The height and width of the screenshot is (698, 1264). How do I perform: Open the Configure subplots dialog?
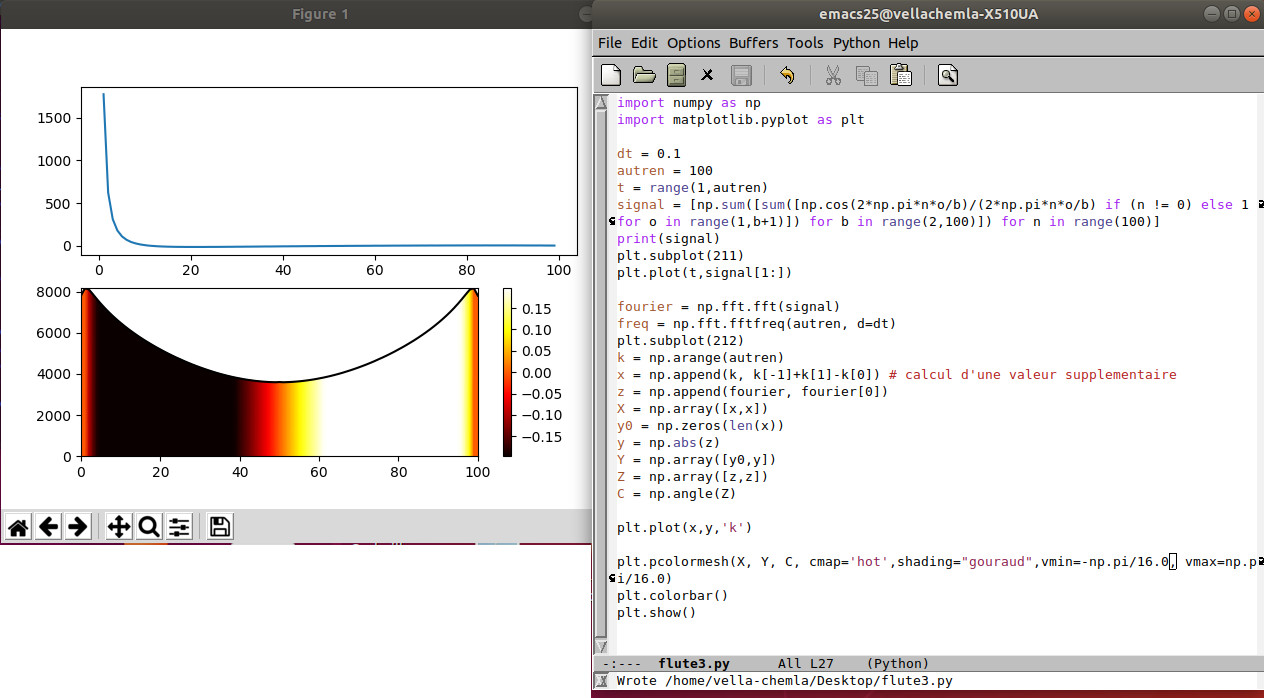point(179,527)
